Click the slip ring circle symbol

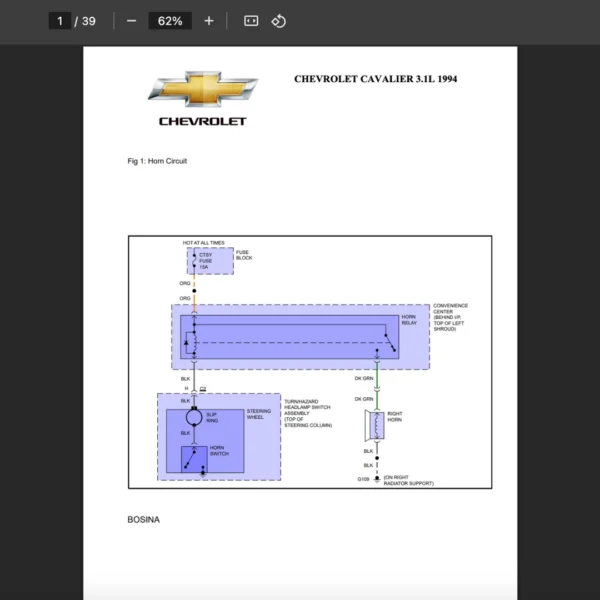[x=194, y=415]
